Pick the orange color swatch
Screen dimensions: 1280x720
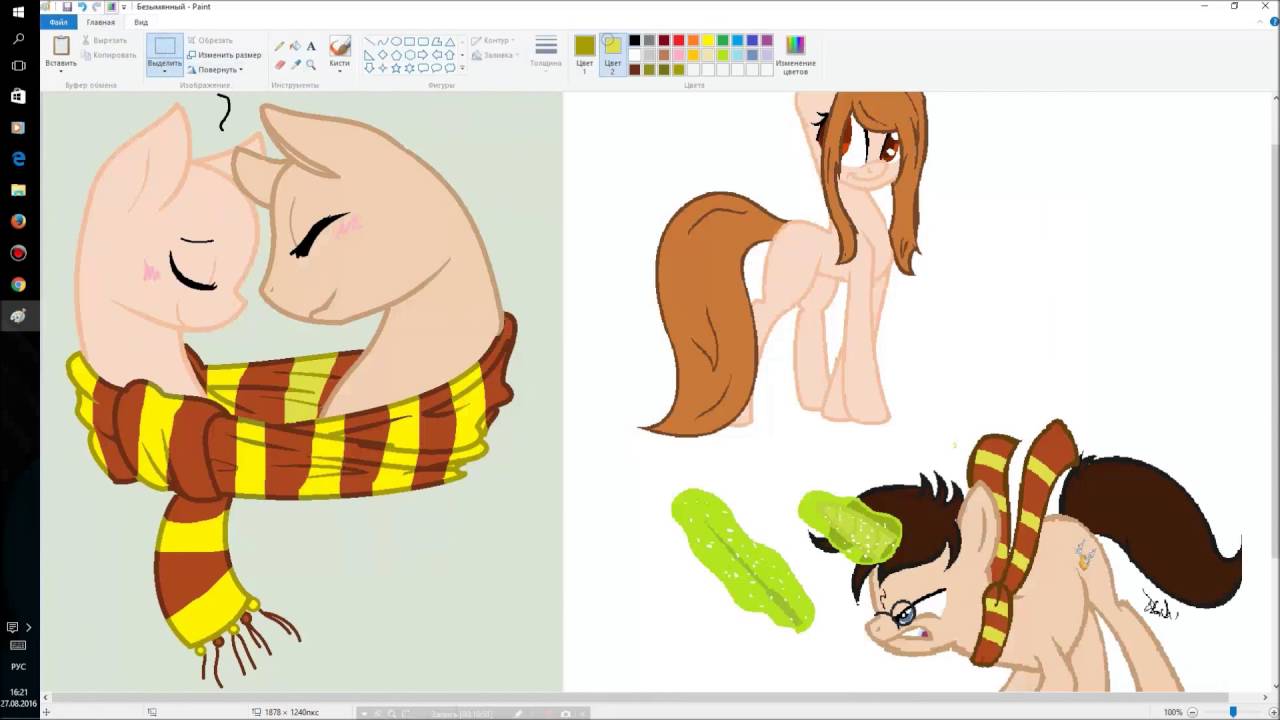[x=693, y=41]
